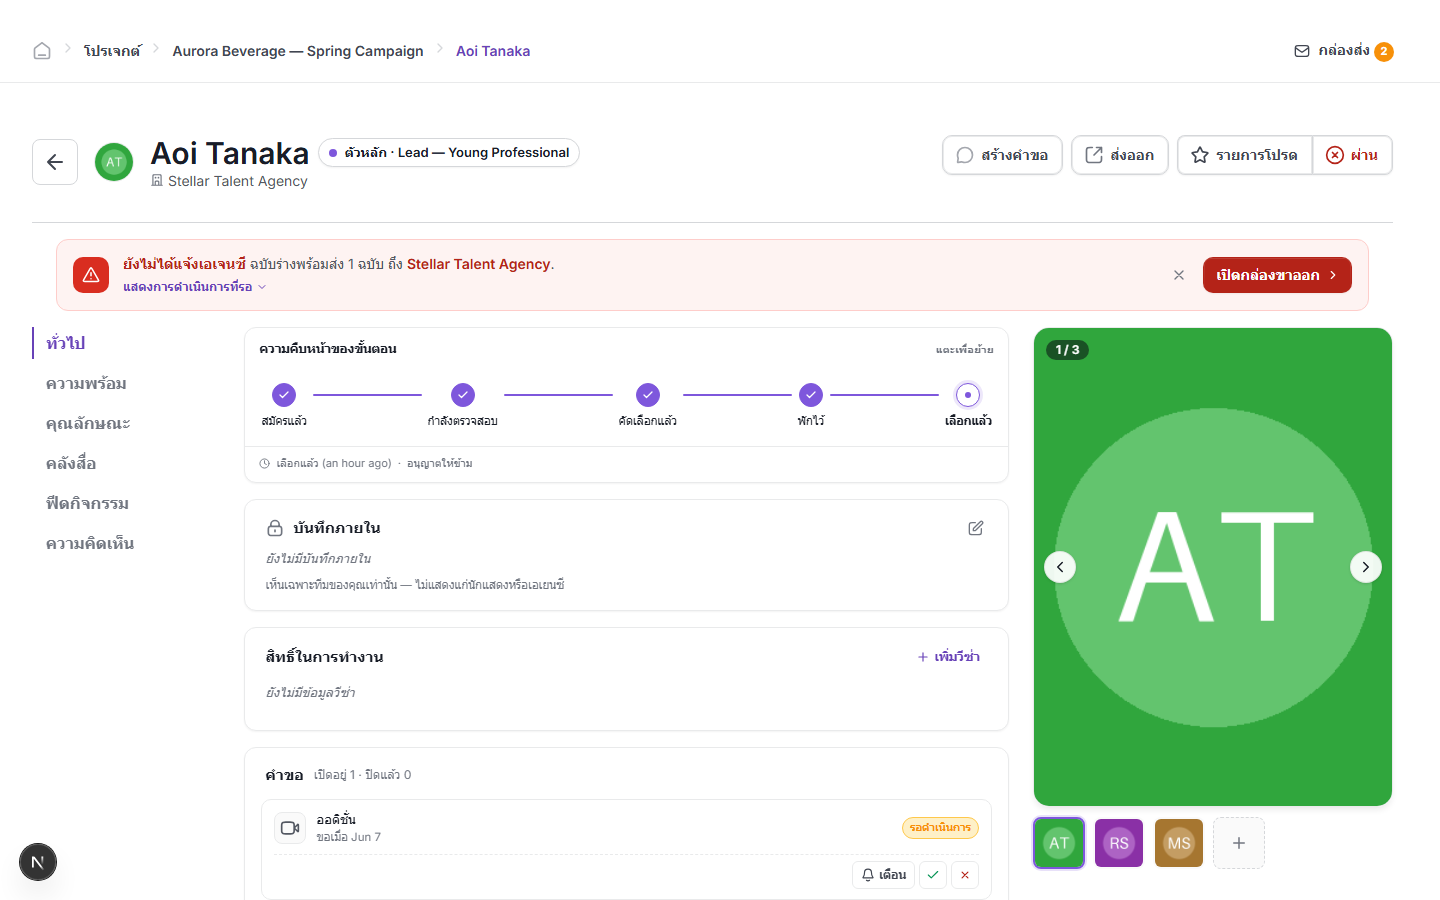Click the red warning icon in banner
Image resolution: width=1440 pixels, height=900 pixels.
(91, 275)
